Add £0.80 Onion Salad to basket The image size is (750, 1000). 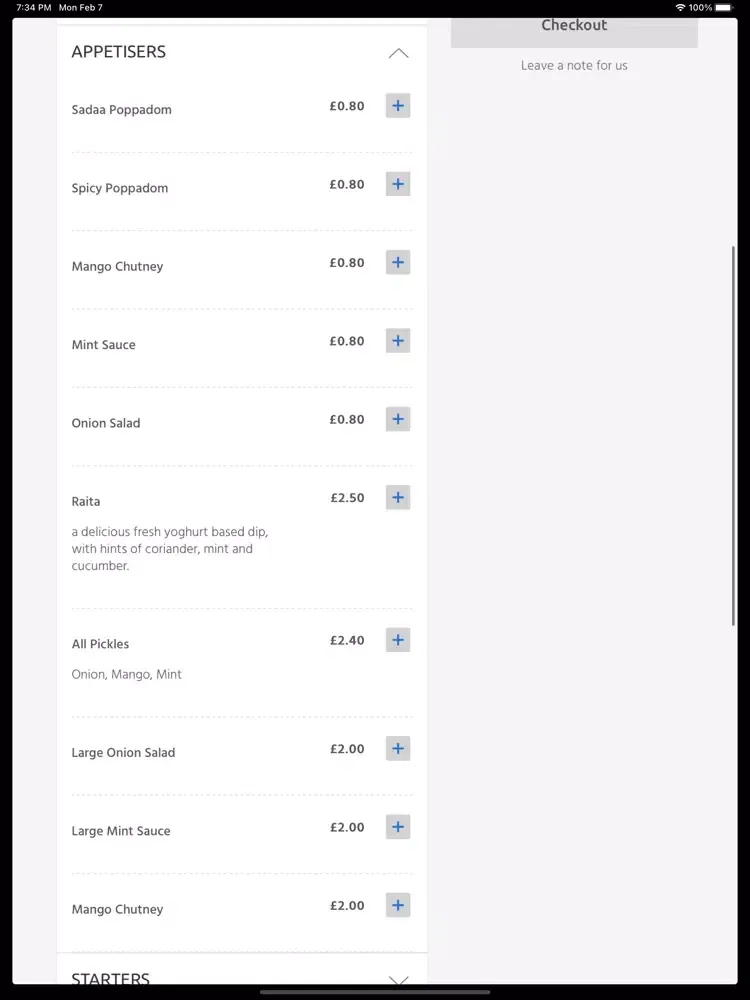click(x=398, y=420)
